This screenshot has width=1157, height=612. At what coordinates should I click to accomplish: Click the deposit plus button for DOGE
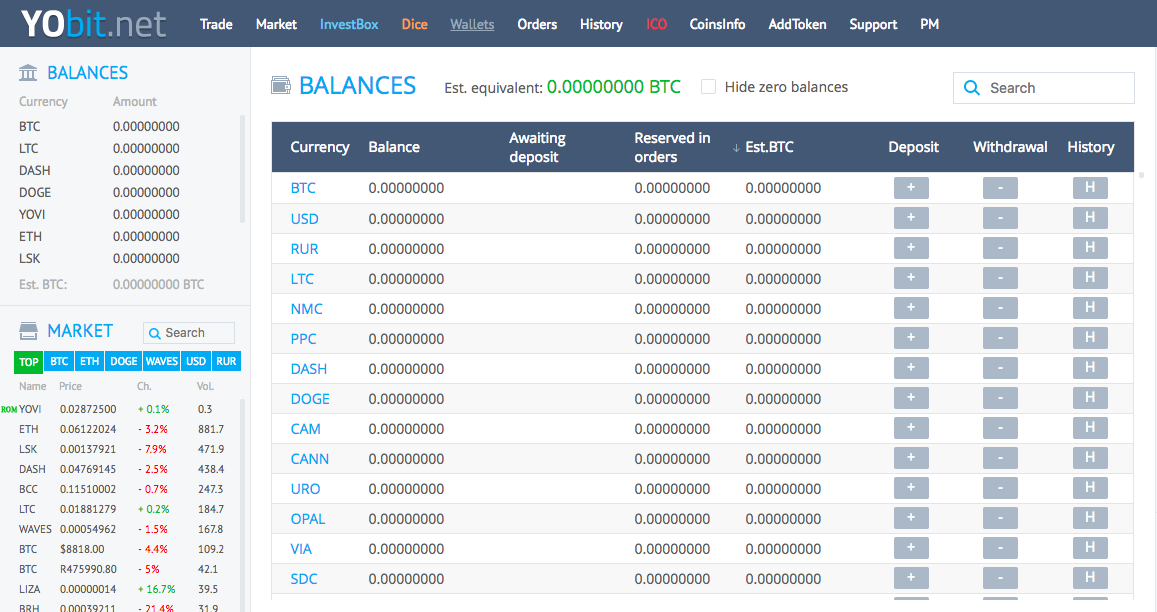pos(911,398)
